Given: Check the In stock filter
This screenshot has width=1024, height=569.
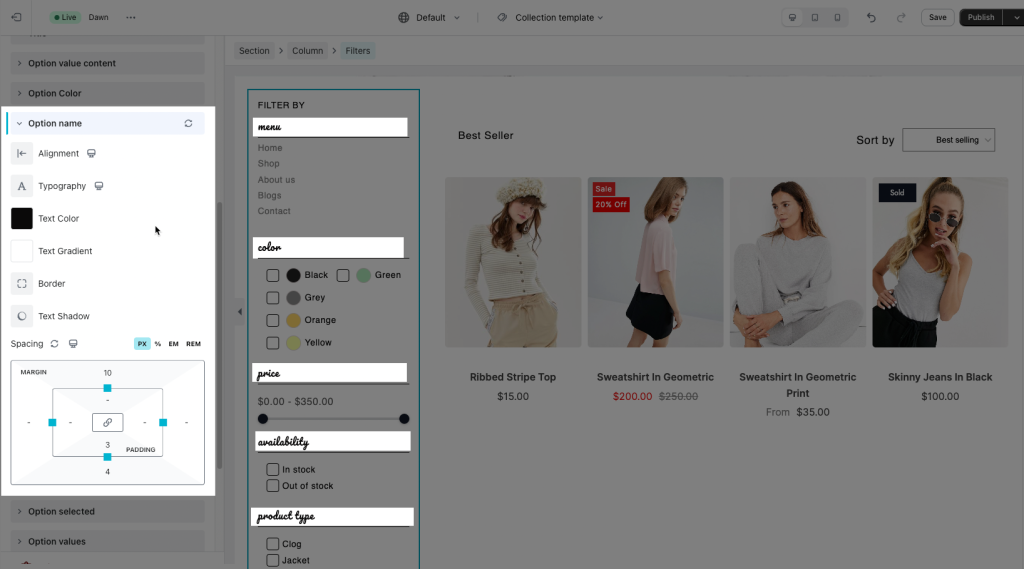Looking at the screenshot, I should 272,470.
